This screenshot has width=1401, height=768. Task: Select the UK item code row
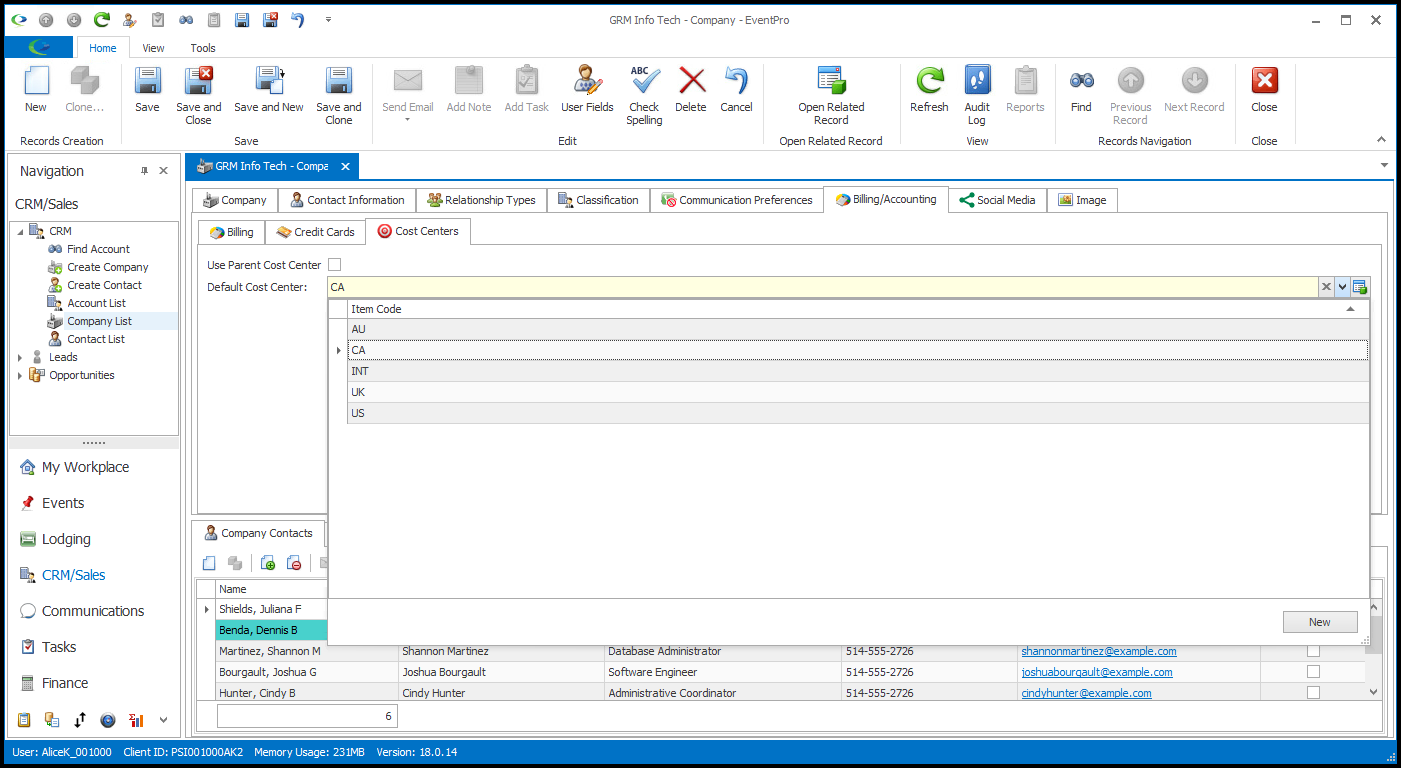point(858,392)
